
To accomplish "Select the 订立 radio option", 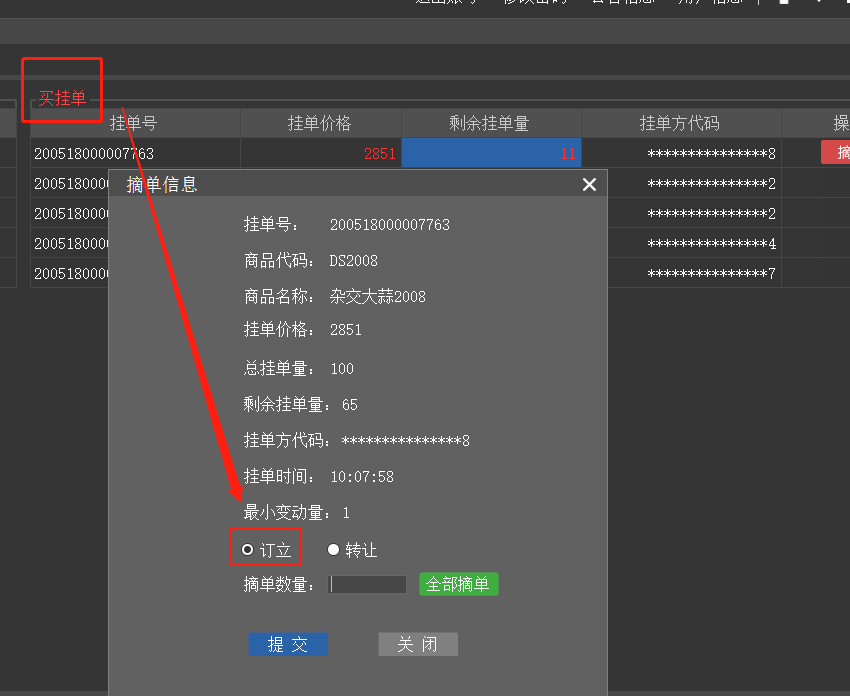I will 248,549.
